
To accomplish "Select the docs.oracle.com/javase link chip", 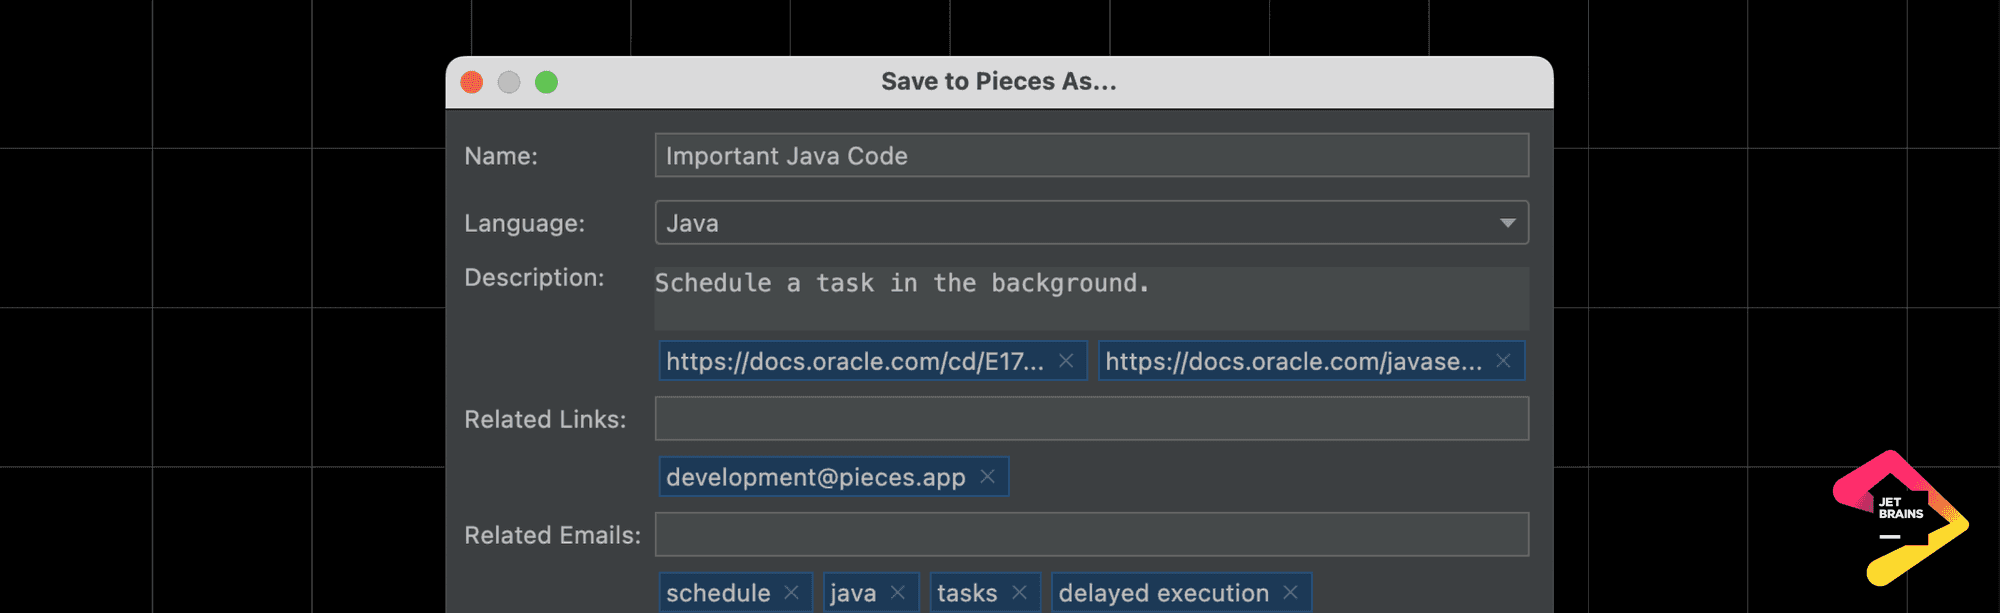I will pos(1293,361).
